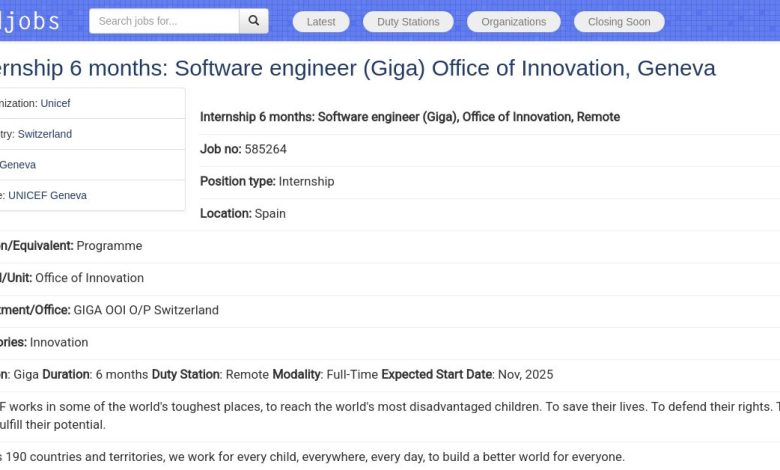Click the 'Programme' equivalent line
The height and width of the screenshot is (470, 780).
pos(109,246)
